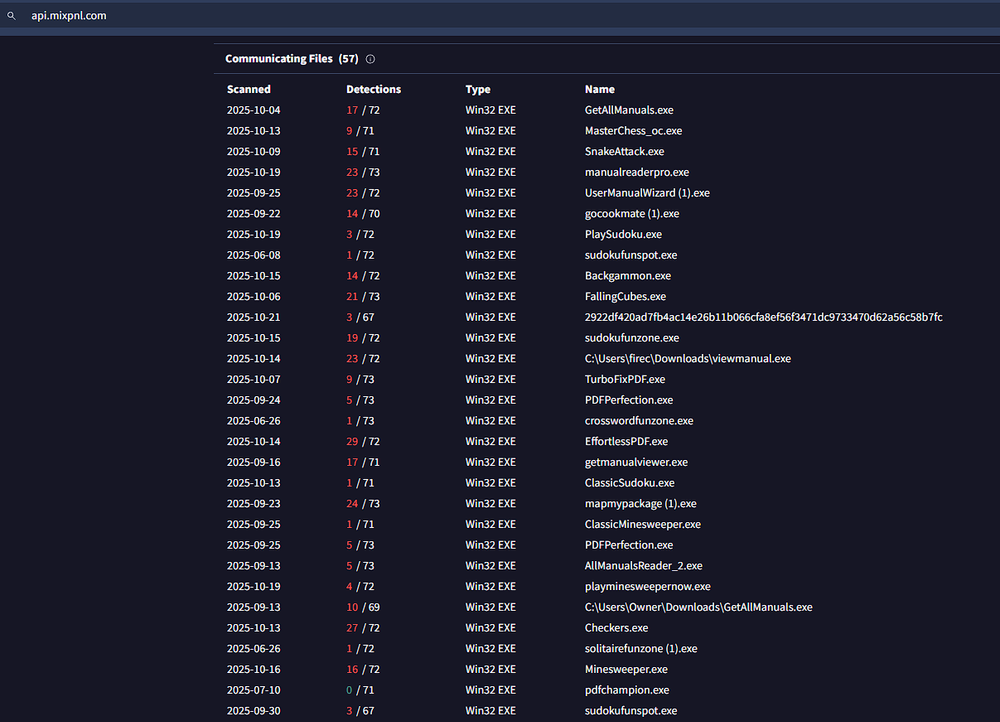1000x722 pixels.
Task: Select pdfchampion.exe in the list
Action: [x=626, y=690]
